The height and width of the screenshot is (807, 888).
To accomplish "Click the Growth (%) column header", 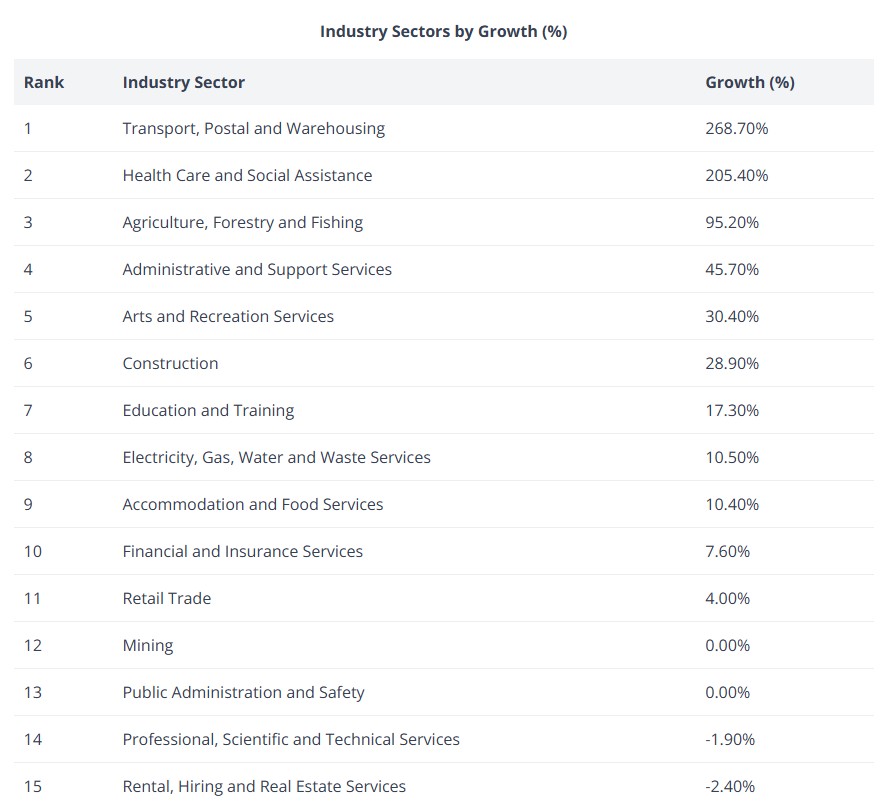I will click(x=749, y=82).
